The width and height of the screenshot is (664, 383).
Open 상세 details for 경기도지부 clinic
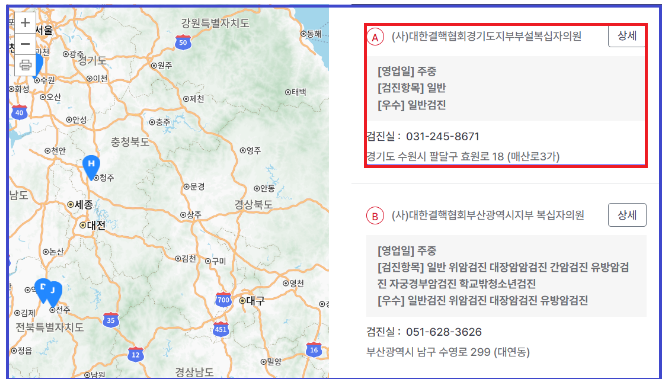[x=627, y=36]
